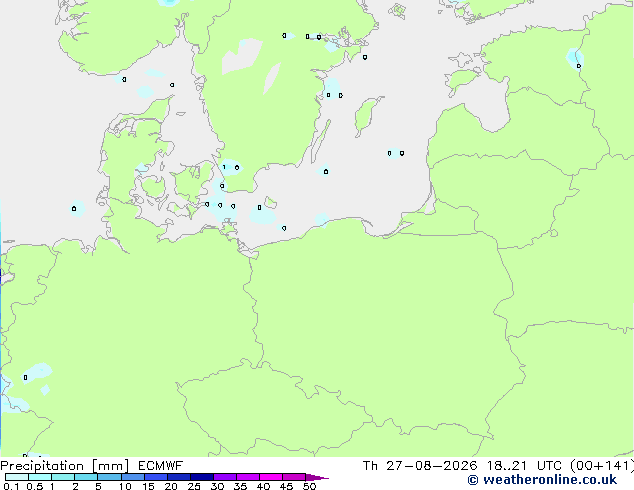Click the small Bornholm island outline
Viewport: 634px width, 490px height.
click(270, 202)
